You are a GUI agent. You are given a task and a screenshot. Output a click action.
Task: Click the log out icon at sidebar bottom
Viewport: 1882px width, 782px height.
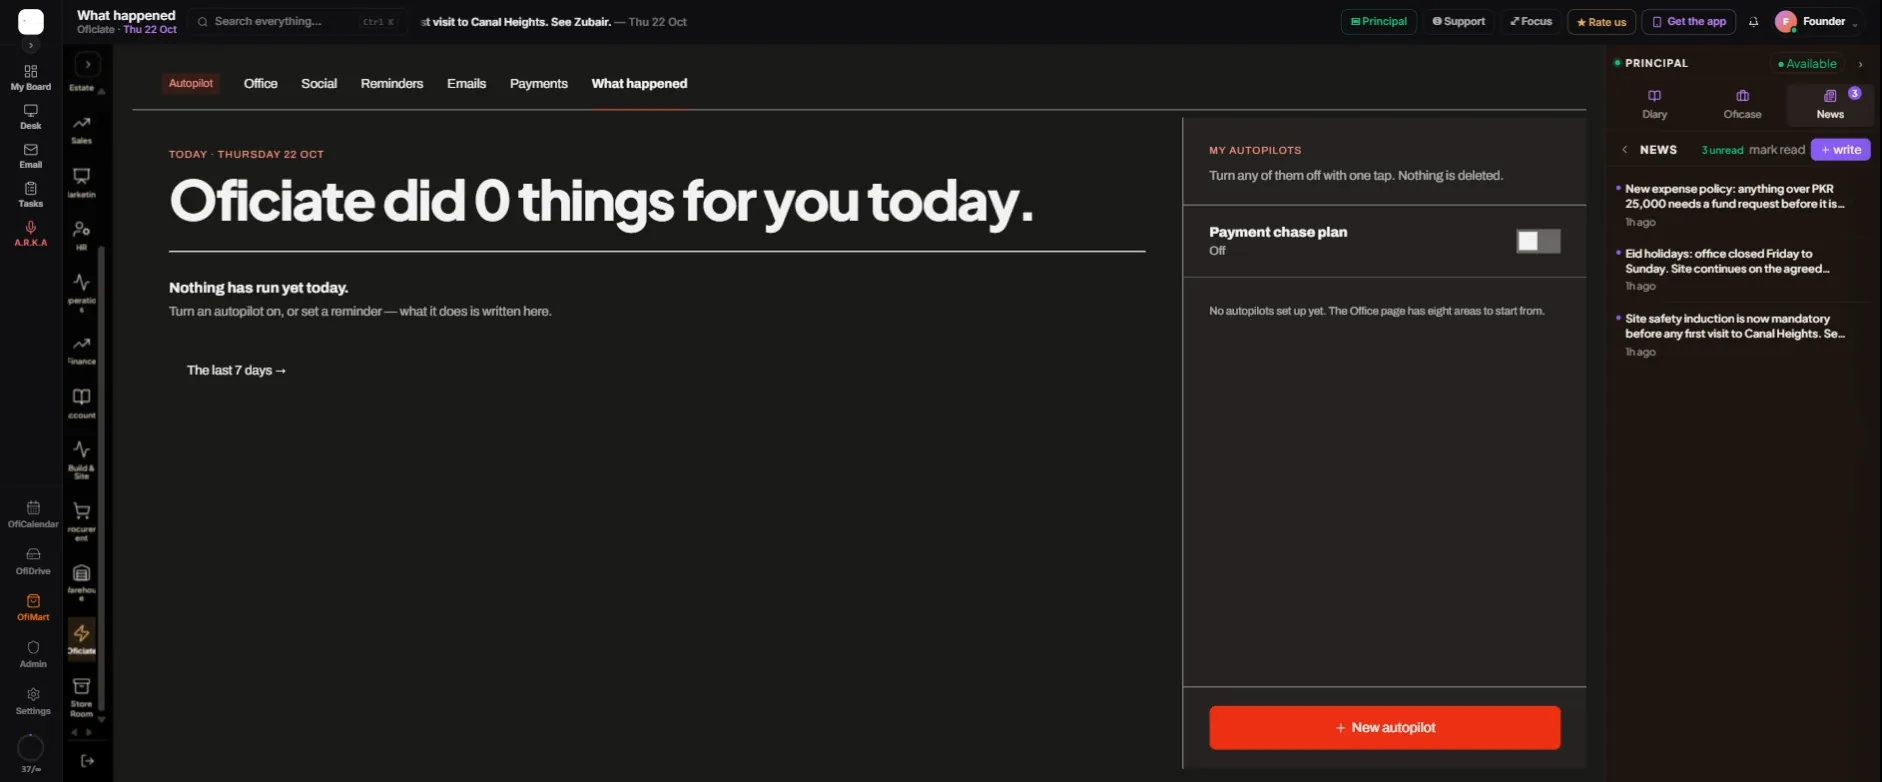click(87, 761)
